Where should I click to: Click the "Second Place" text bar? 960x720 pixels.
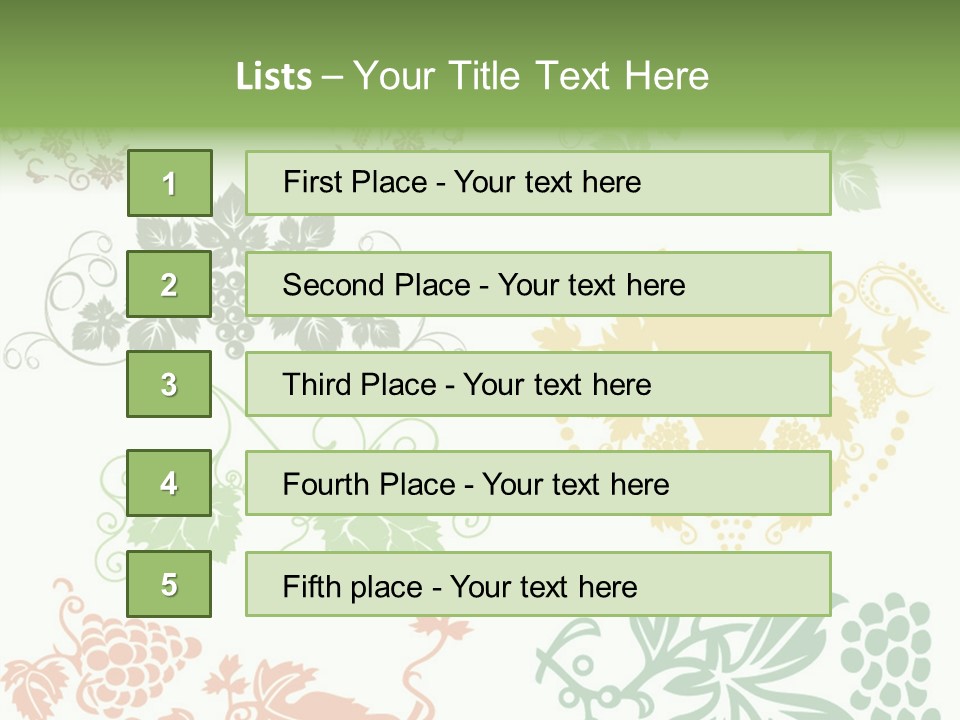tap(538, 284)
